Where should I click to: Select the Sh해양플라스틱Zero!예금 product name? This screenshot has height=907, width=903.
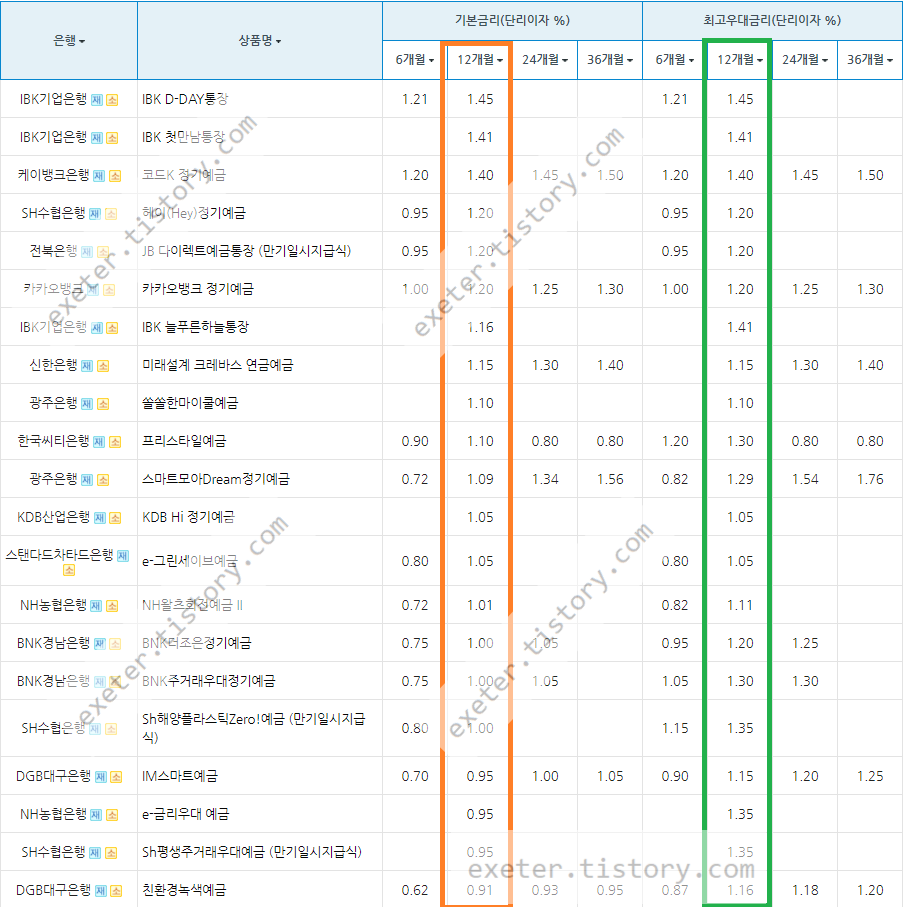(254, 728)
